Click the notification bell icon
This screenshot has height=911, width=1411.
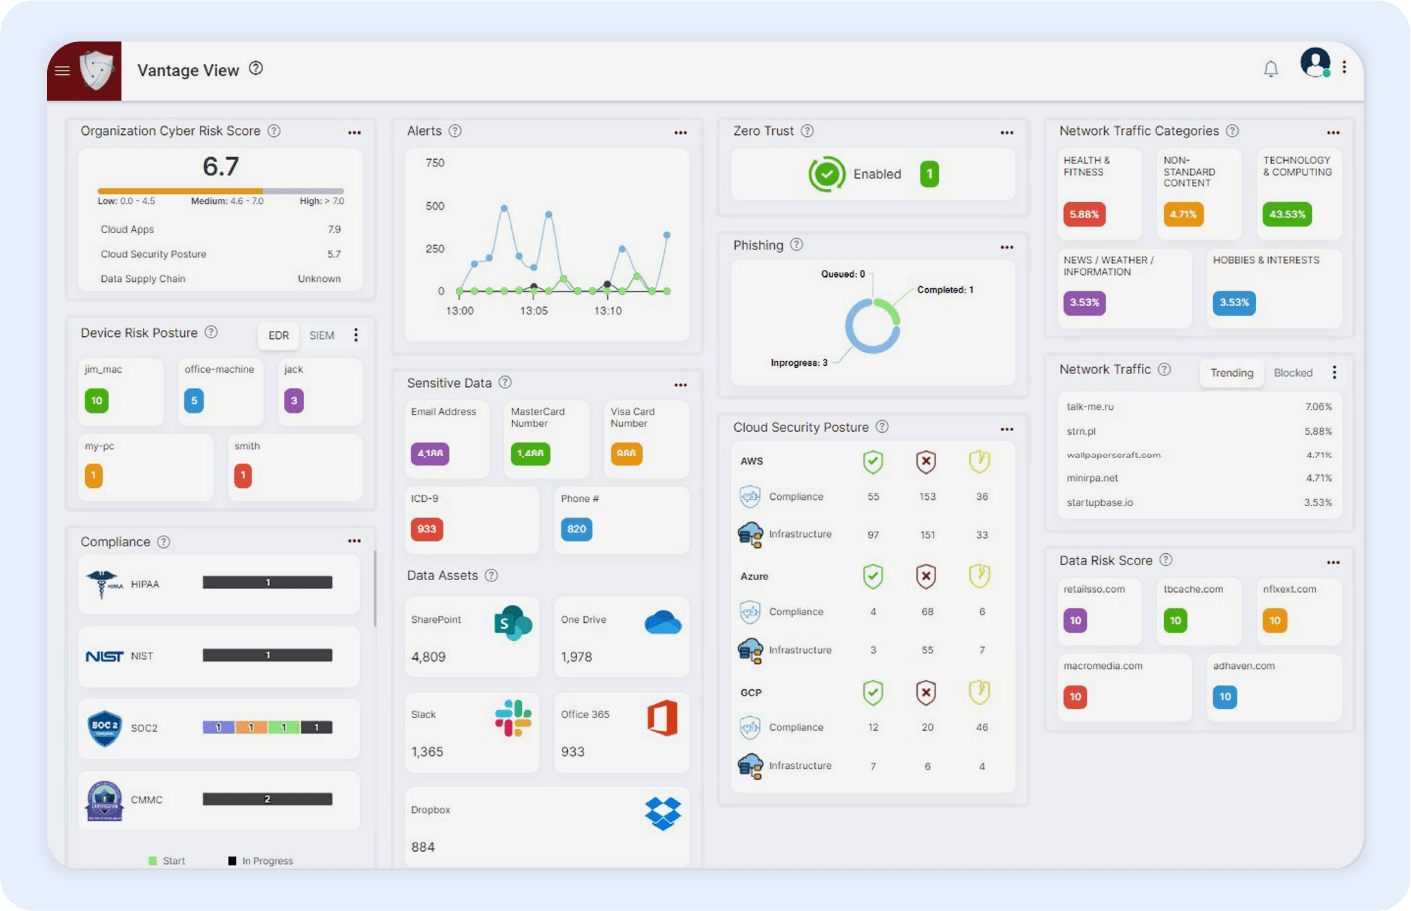coord(1270,69)
